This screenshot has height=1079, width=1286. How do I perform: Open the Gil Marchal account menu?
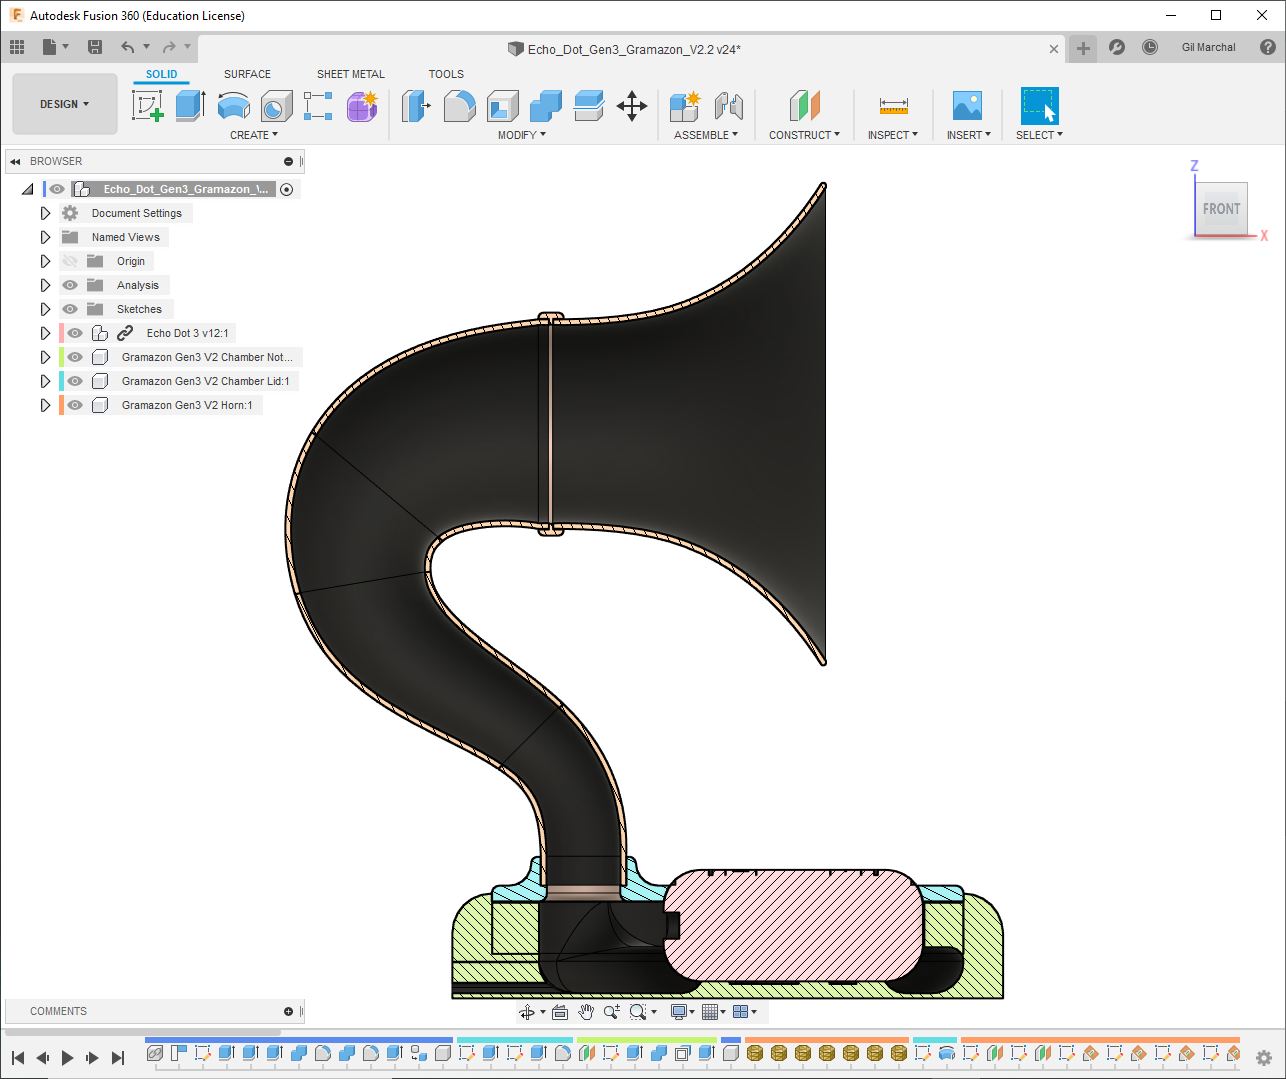click(1208, 47)
